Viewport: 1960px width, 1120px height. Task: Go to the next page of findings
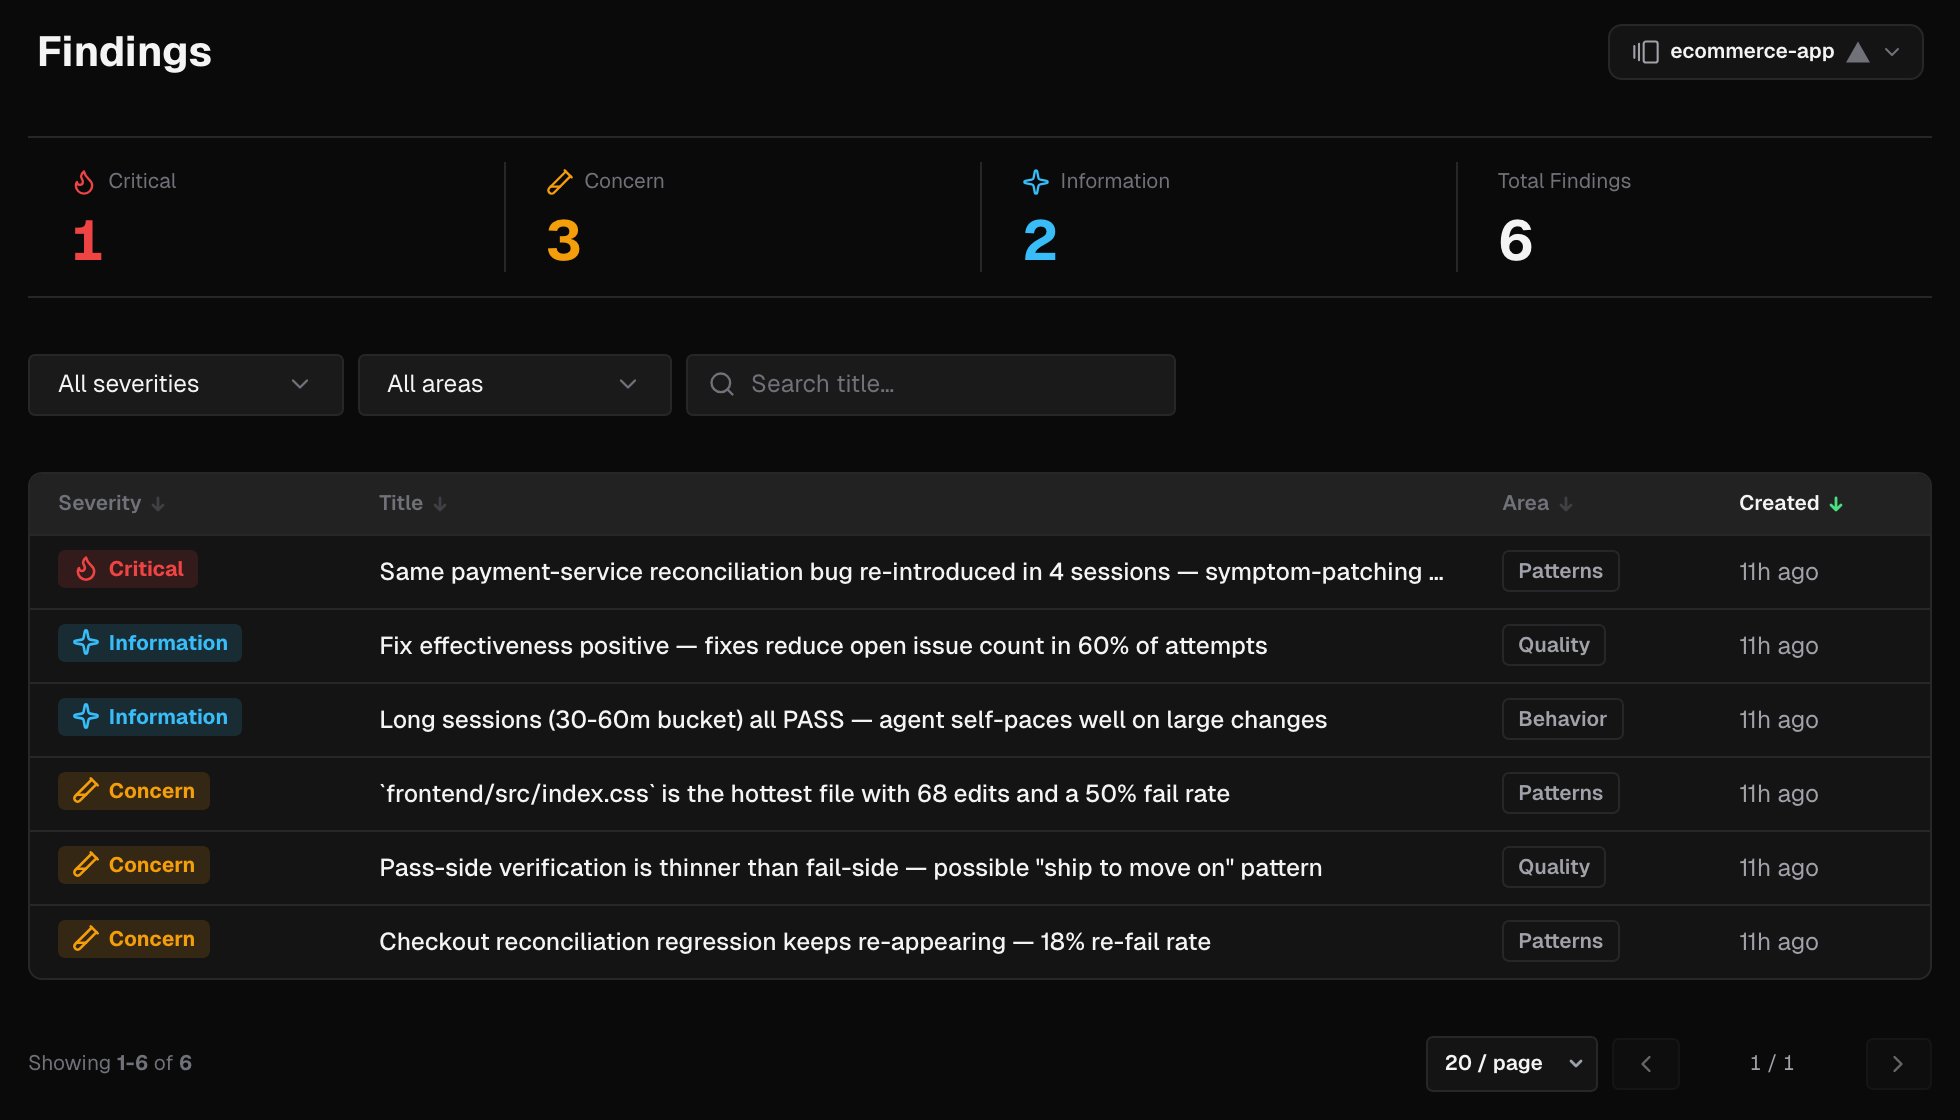click(1898, 1063)
